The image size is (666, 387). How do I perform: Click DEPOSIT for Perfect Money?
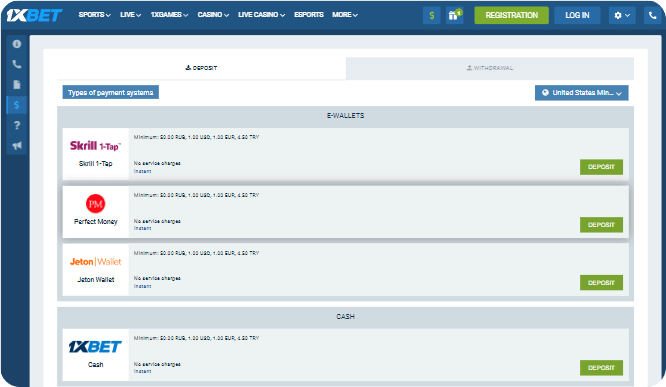[x=601, y=225]
